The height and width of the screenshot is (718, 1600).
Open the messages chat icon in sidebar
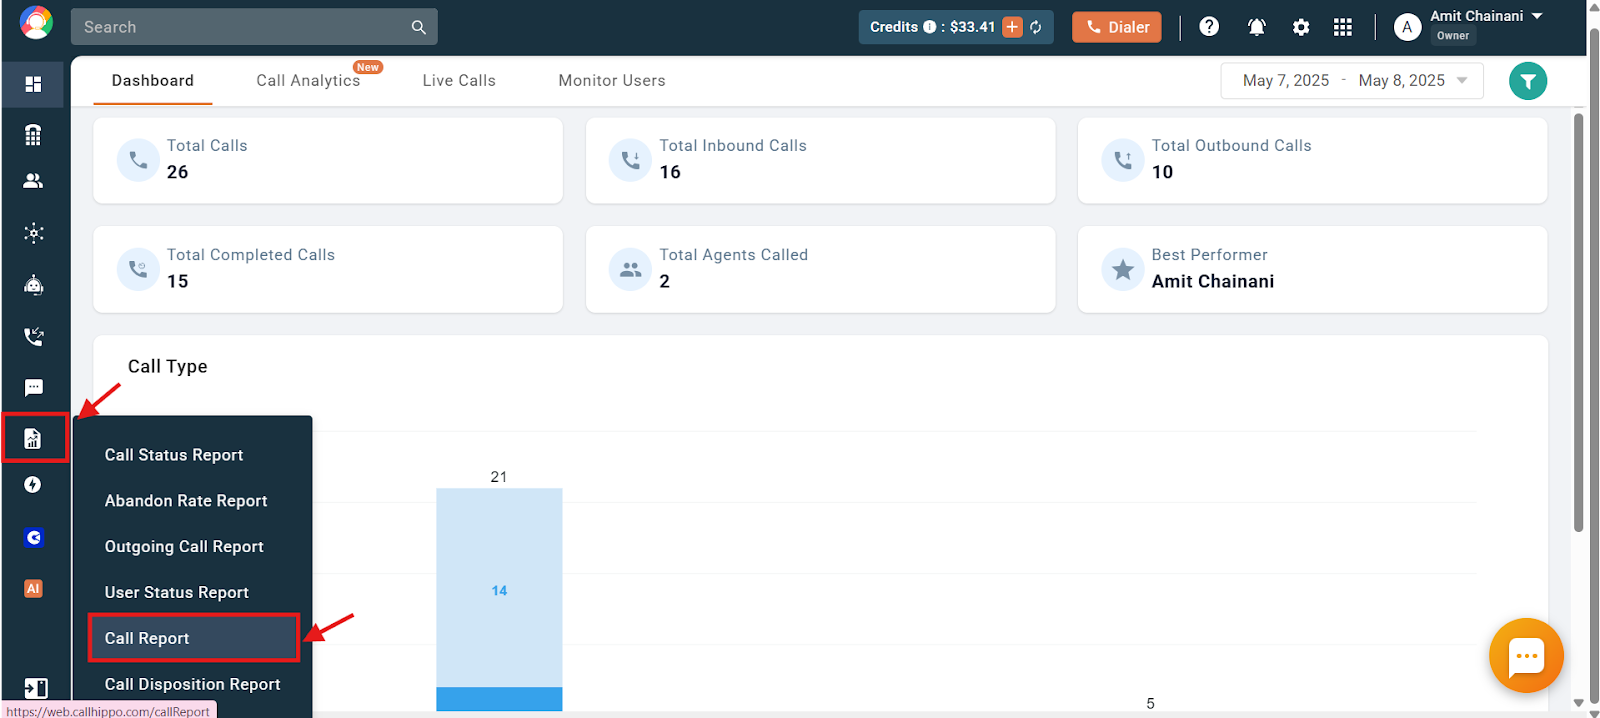click(x=33, y=387)
